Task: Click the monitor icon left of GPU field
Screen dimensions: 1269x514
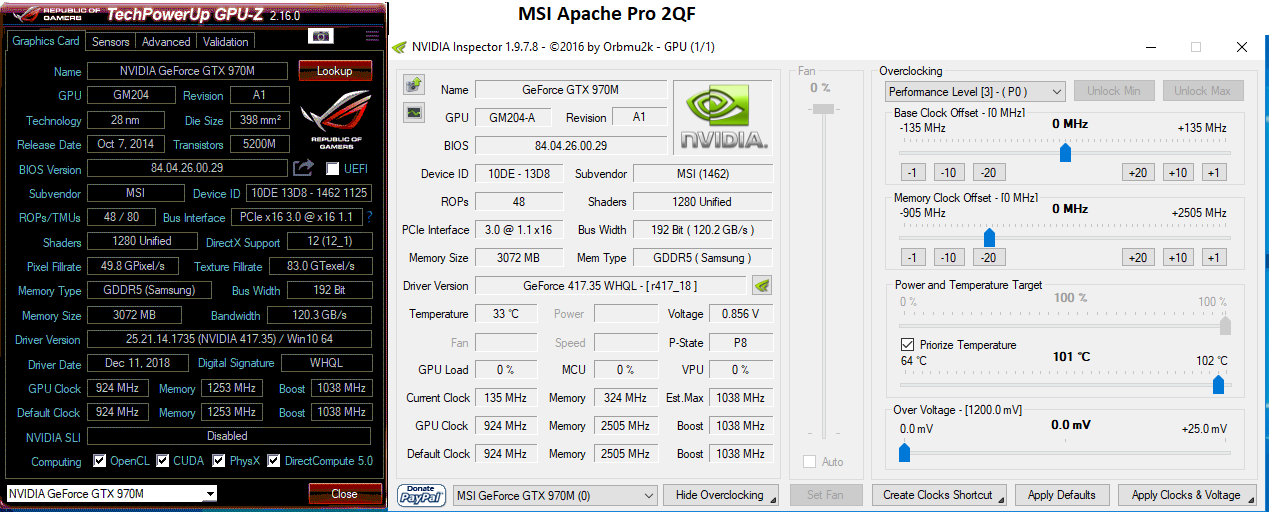Action: tap(414, 113)
